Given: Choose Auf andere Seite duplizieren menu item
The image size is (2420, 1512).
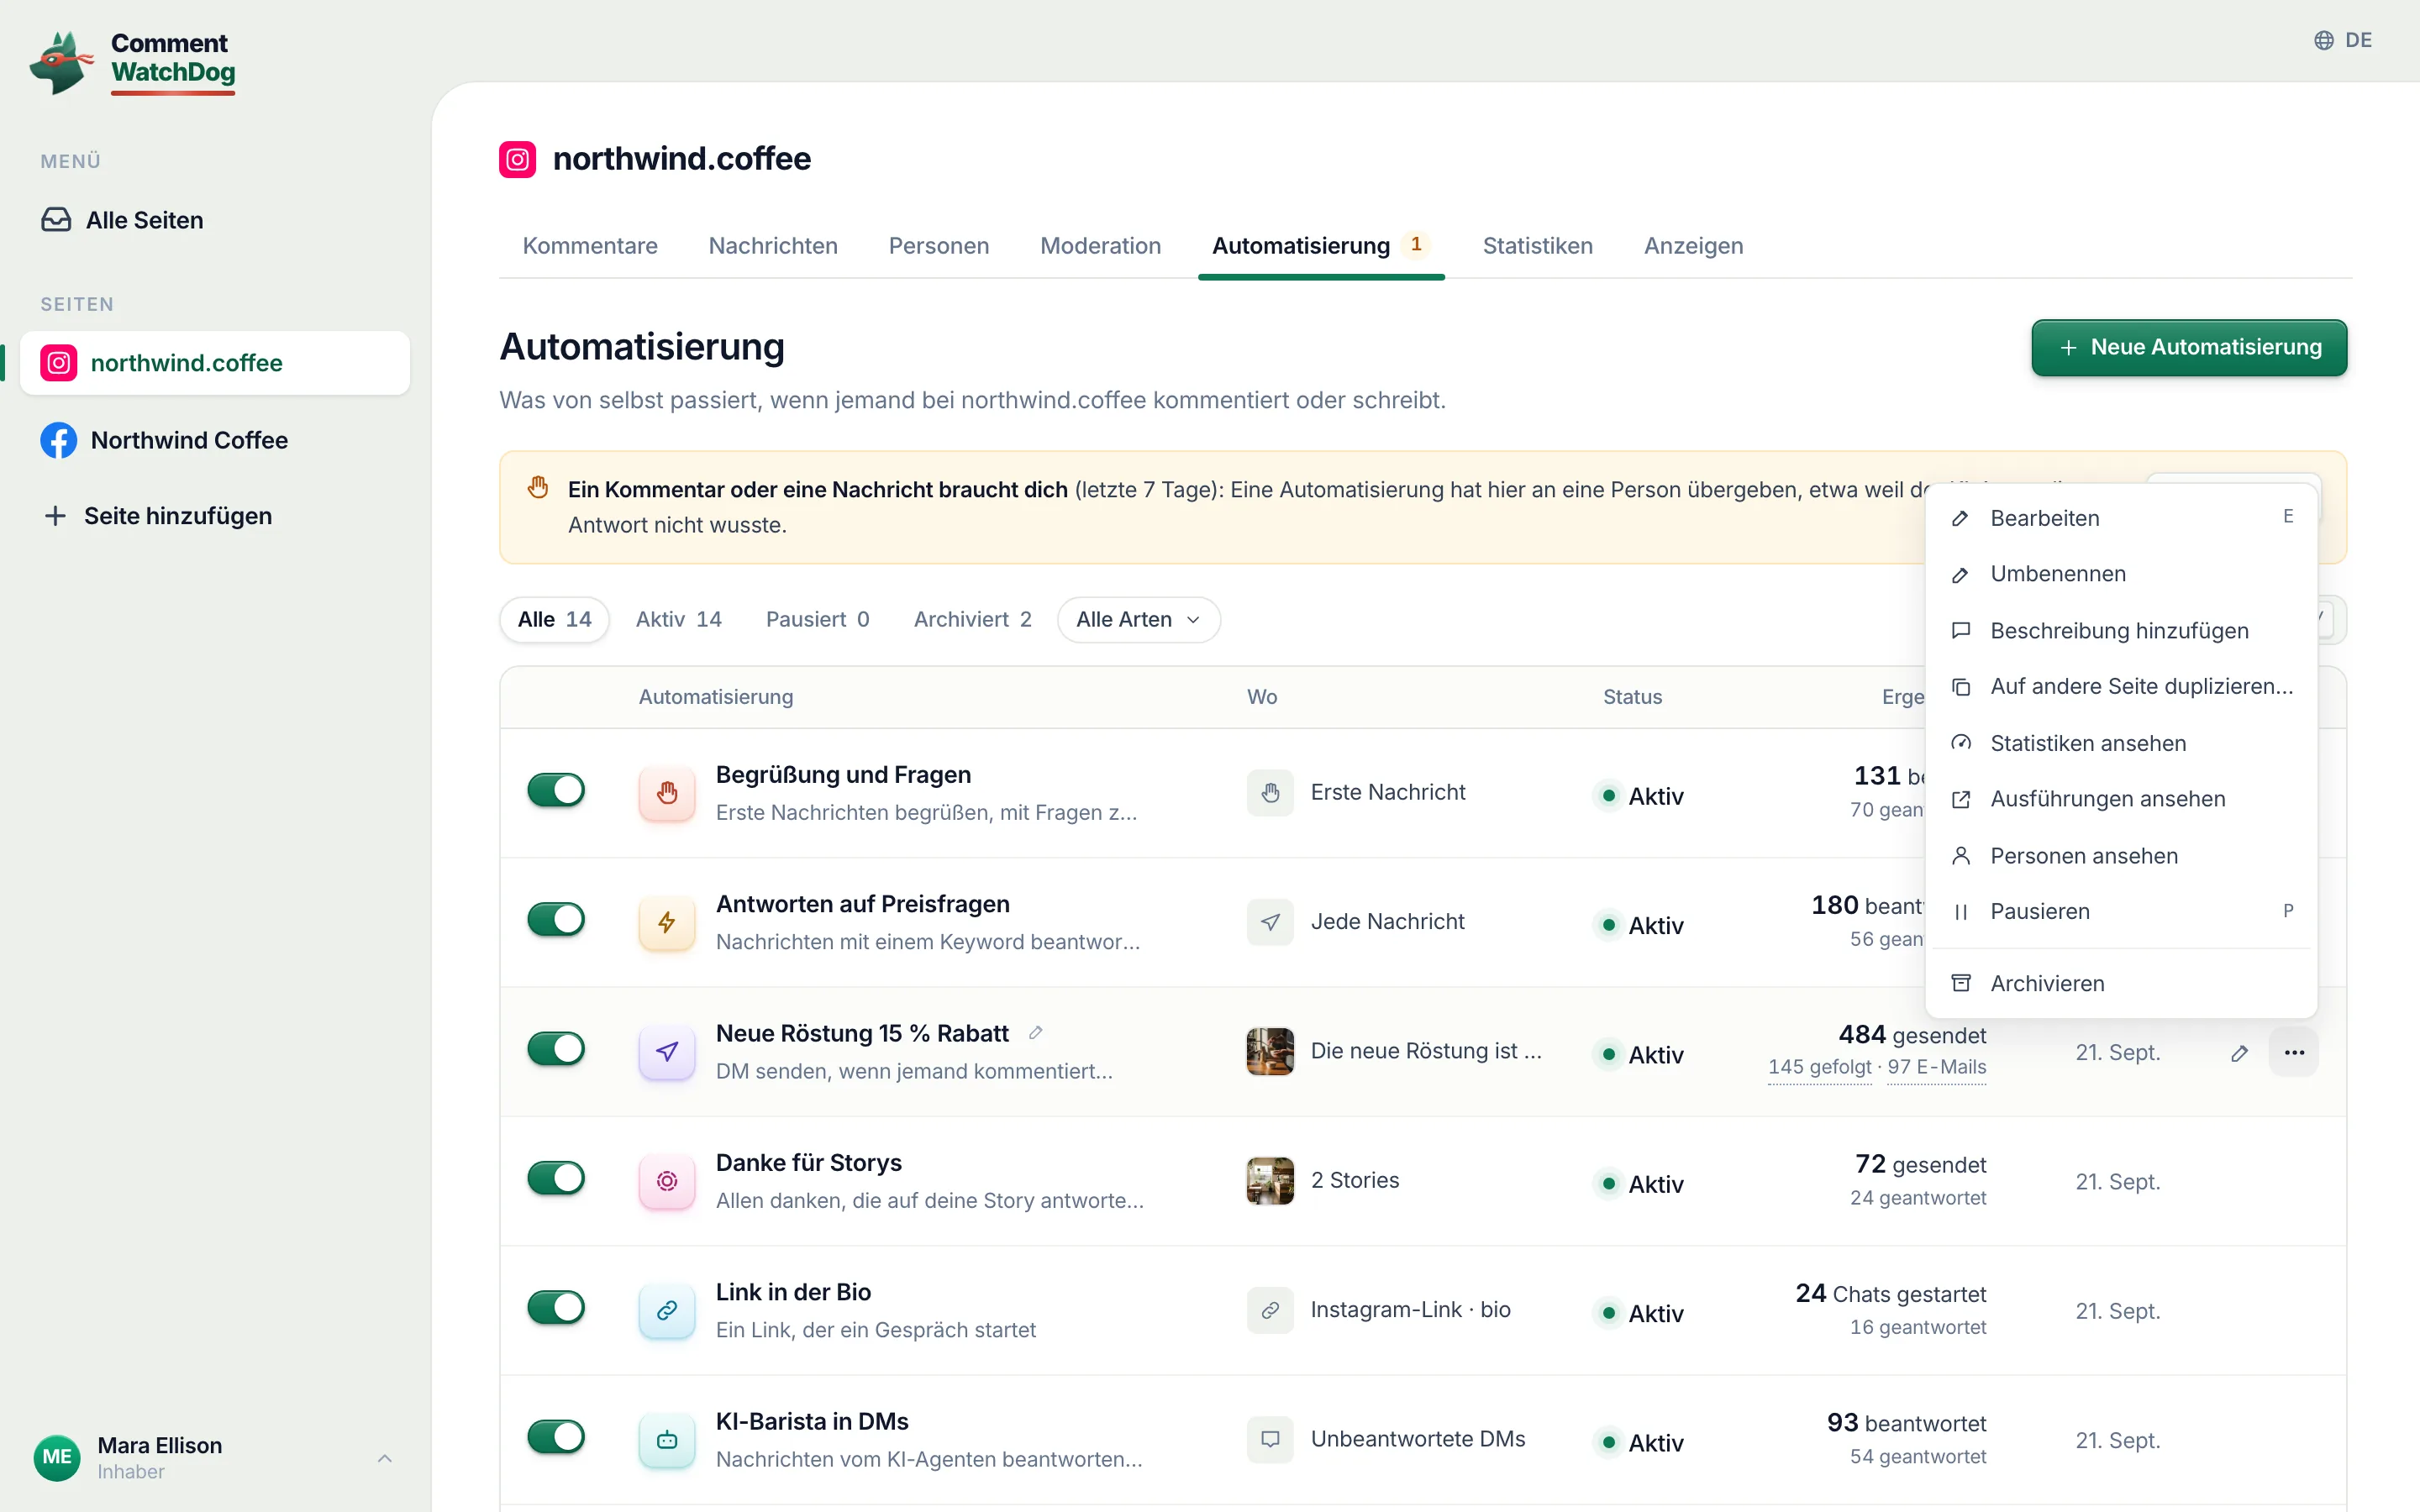Looking at the screenshot, I should (x=2121, y=687).
